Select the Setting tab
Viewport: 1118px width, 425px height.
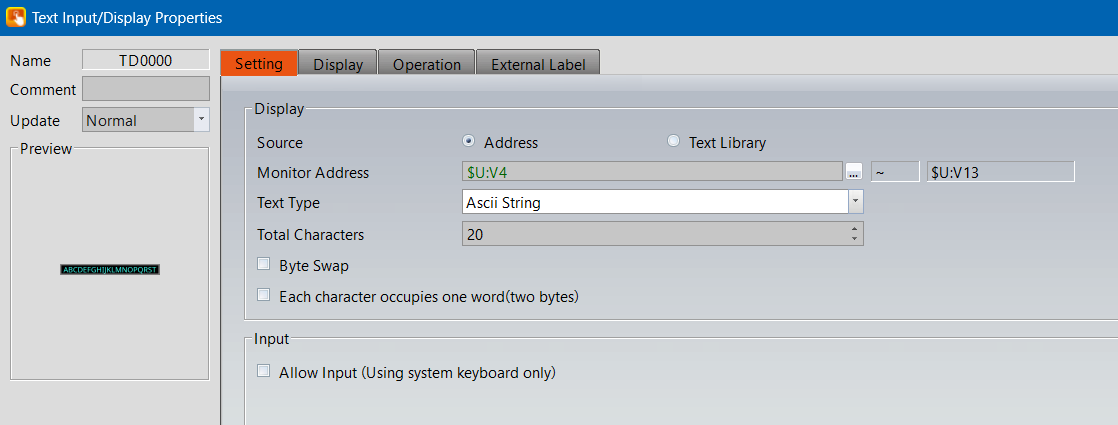(x=259, y=63)
